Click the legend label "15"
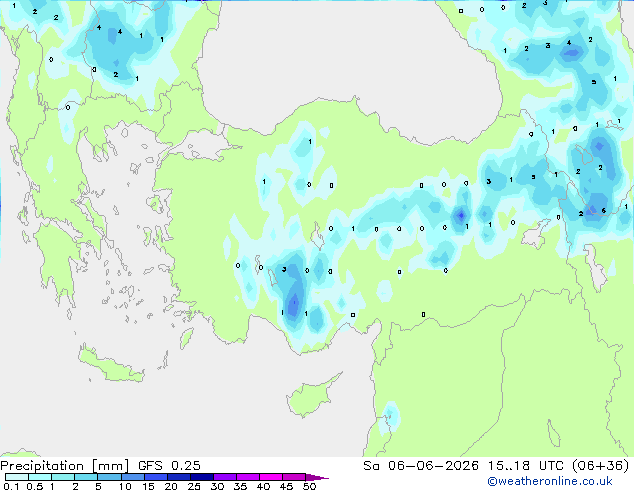This screenshot has width=634, height=490. tap(148, 486)
